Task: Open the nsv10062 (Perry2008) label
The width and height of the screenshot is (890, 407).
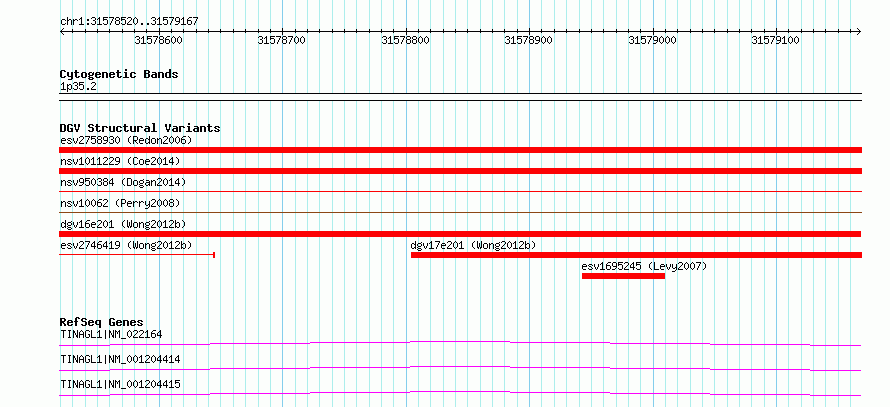Action: coord(120,203)
